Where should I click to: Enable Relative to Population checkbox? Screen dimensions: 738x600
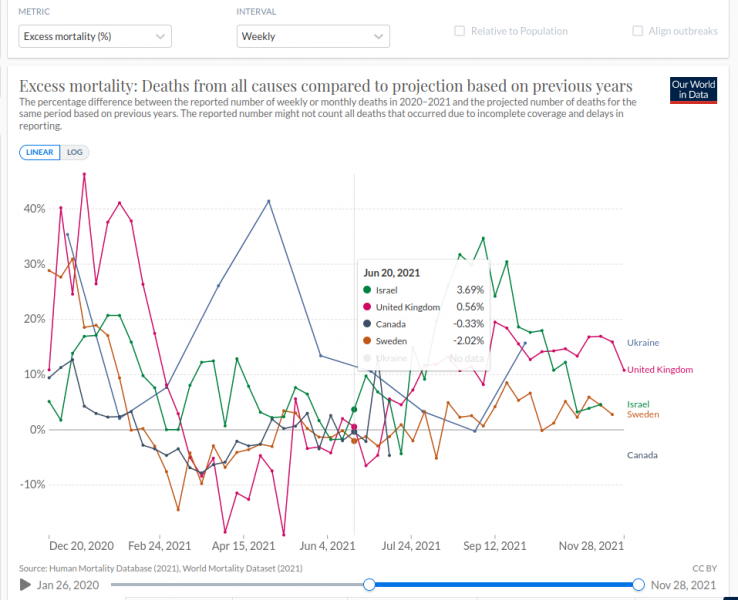pos(460,31)
